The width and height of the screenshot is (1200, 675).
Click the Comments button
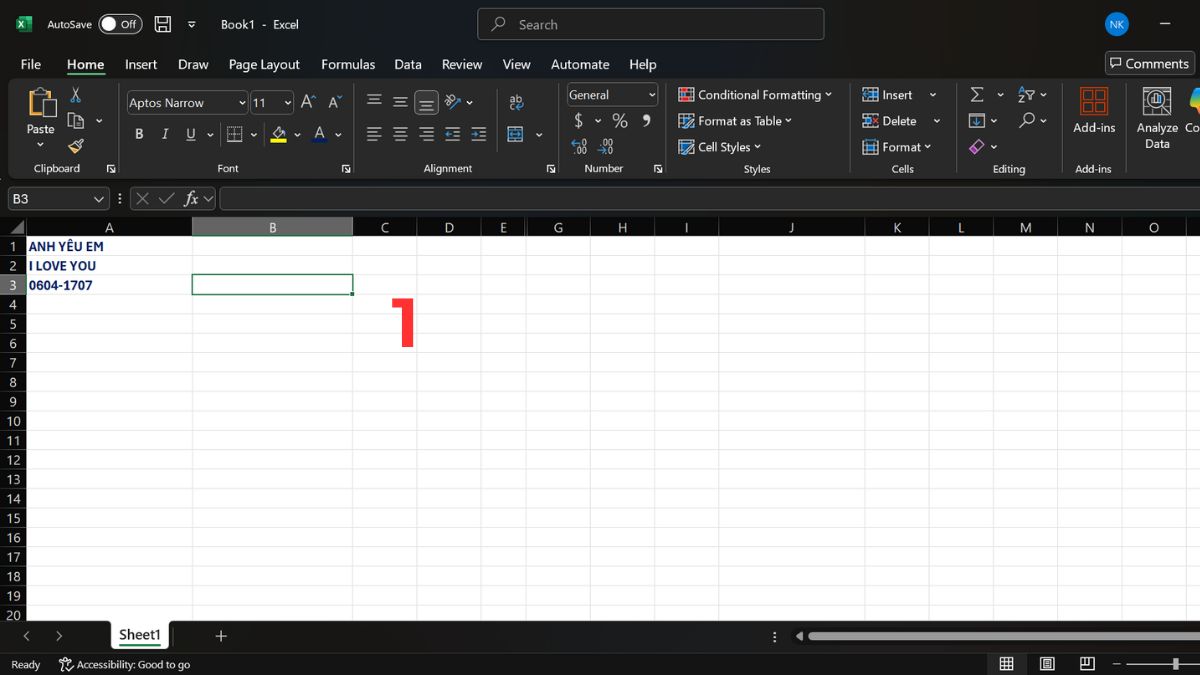coord(1148,62)
